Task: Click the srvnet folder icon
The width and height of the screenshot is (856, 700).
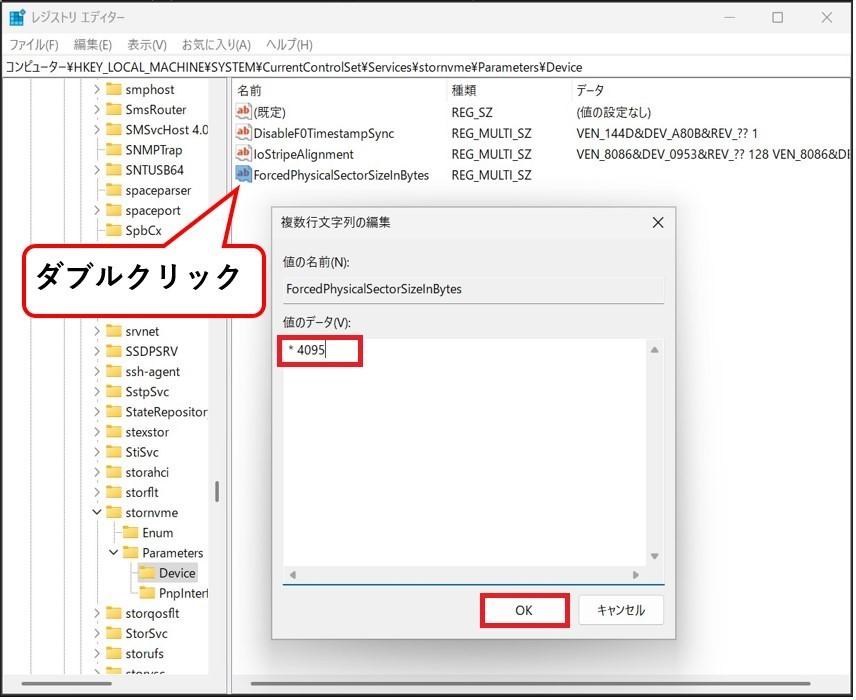Action: tap(113, 331)
